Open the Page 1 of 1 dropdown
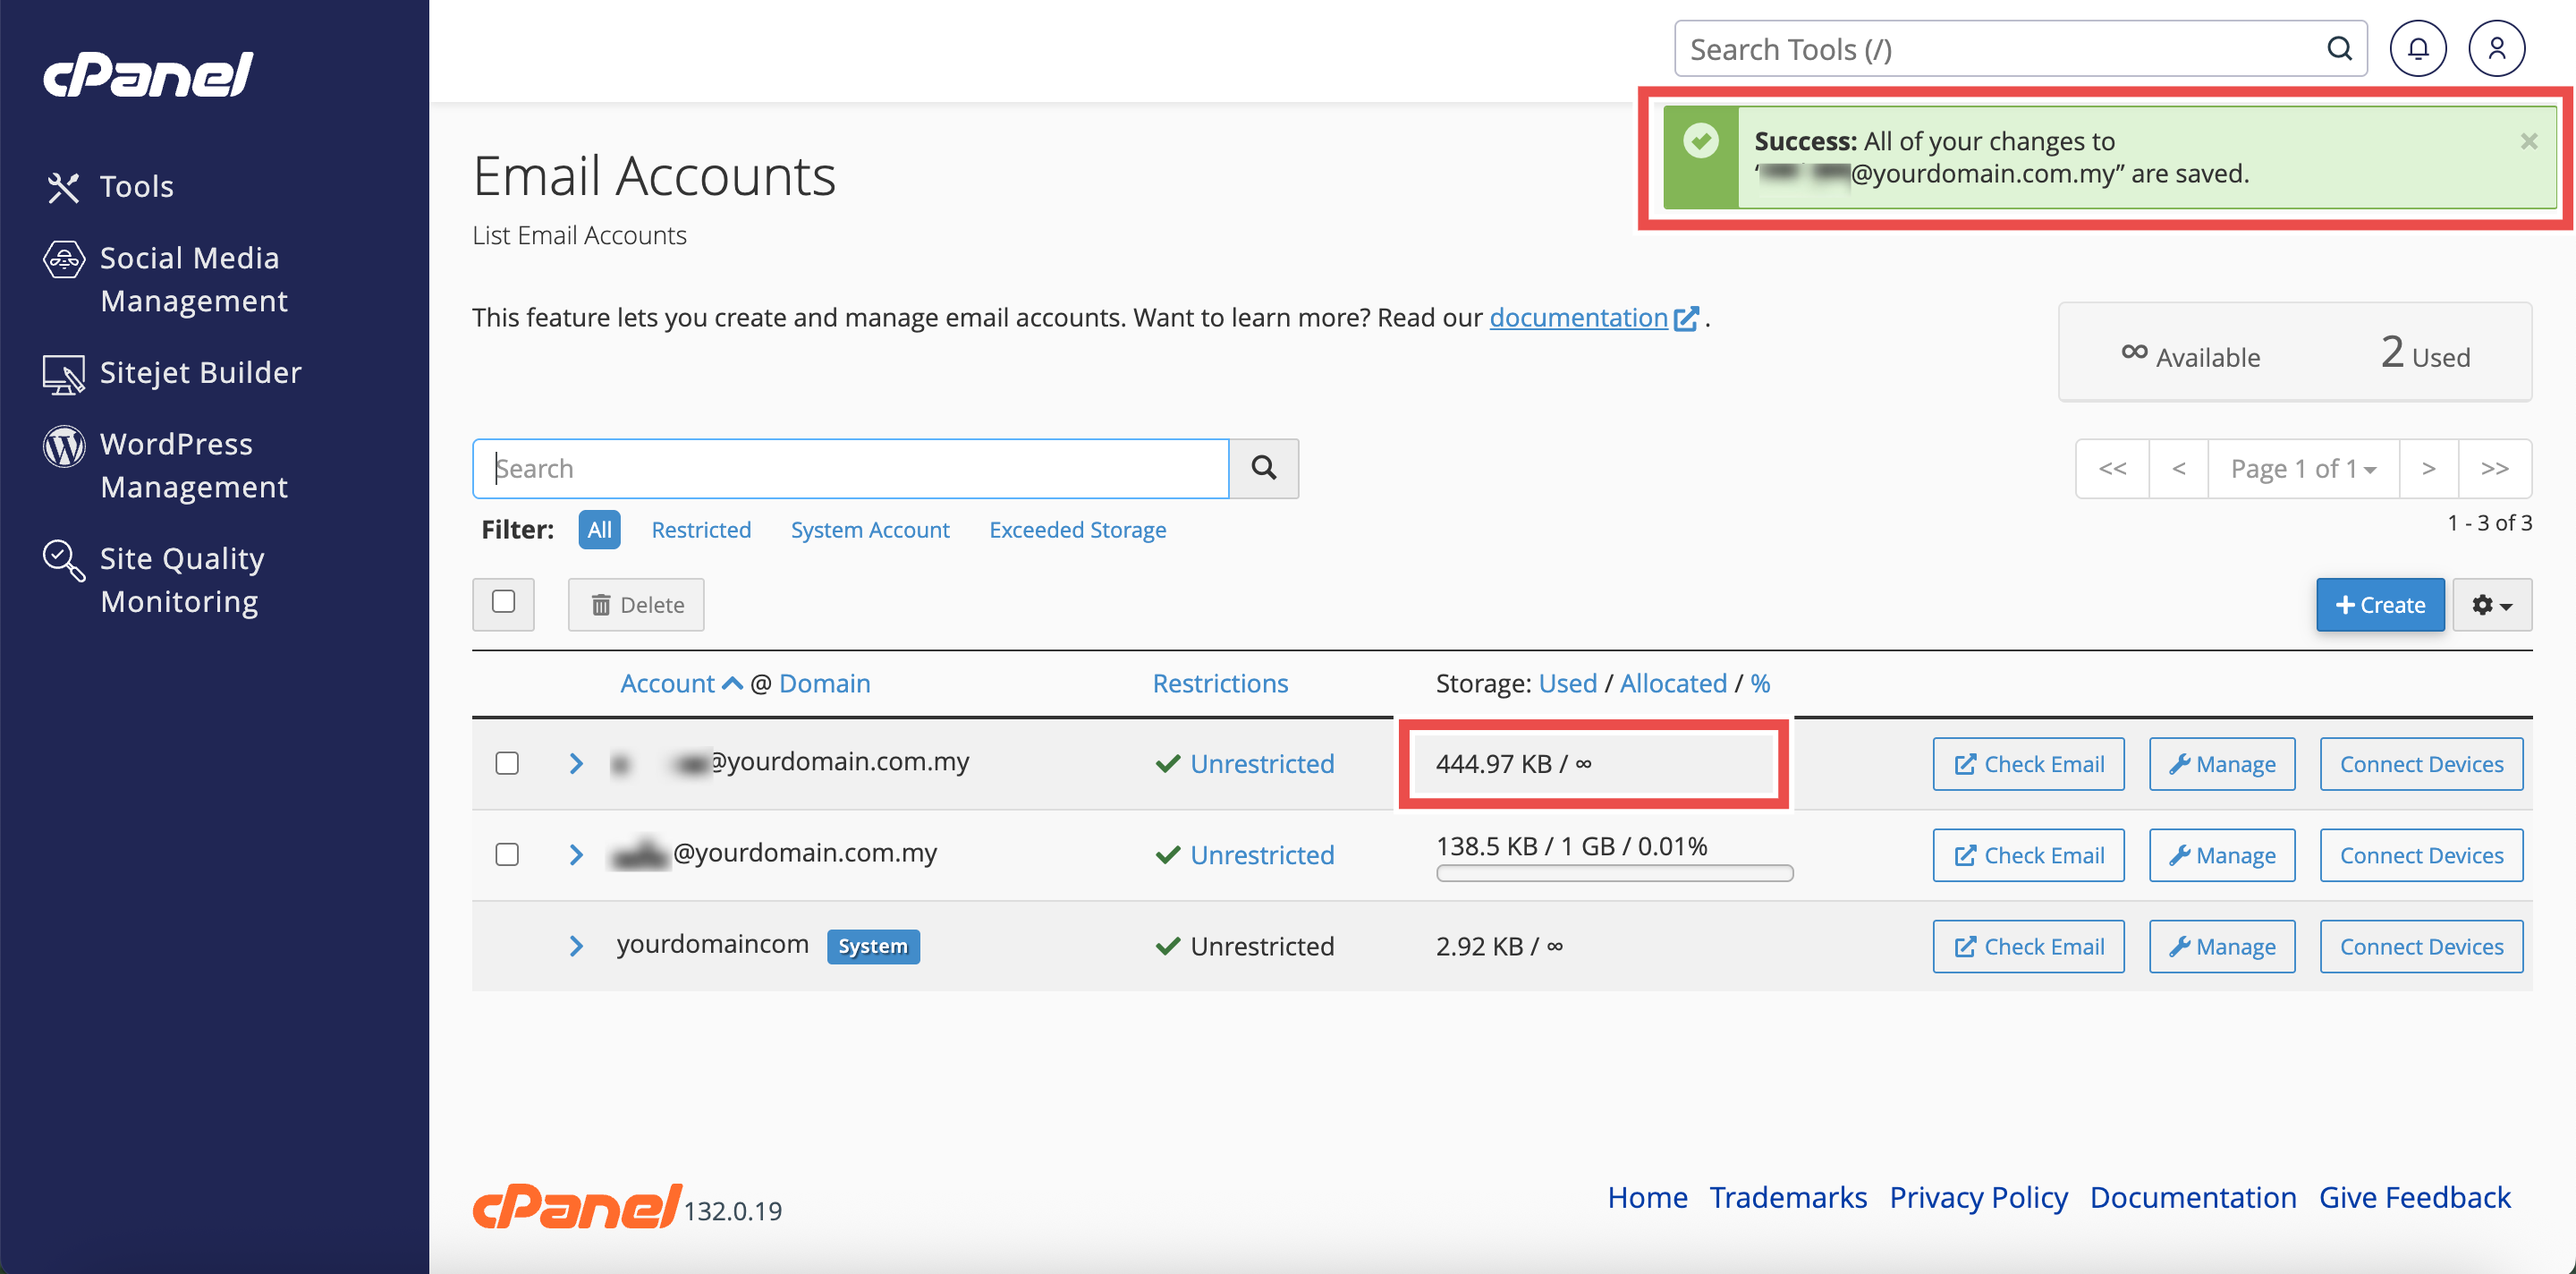This screenshot has height=1274, width=2576. click(x=2302, y=468)
